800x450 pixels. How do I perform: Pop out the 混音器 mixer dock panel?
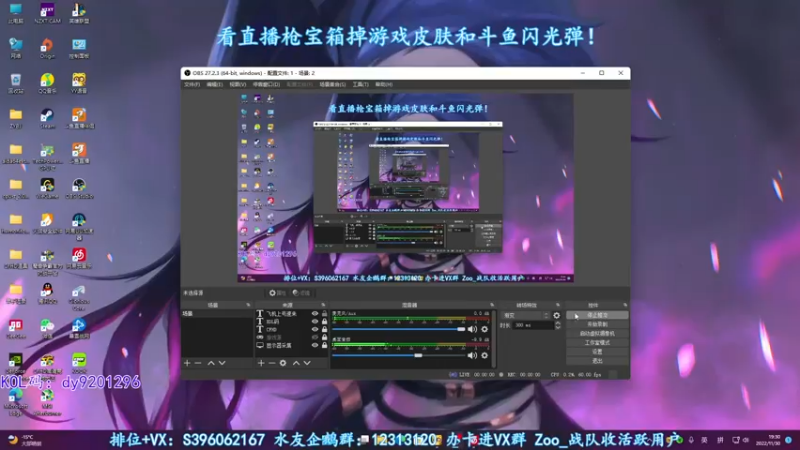click(x=492, y=305)
